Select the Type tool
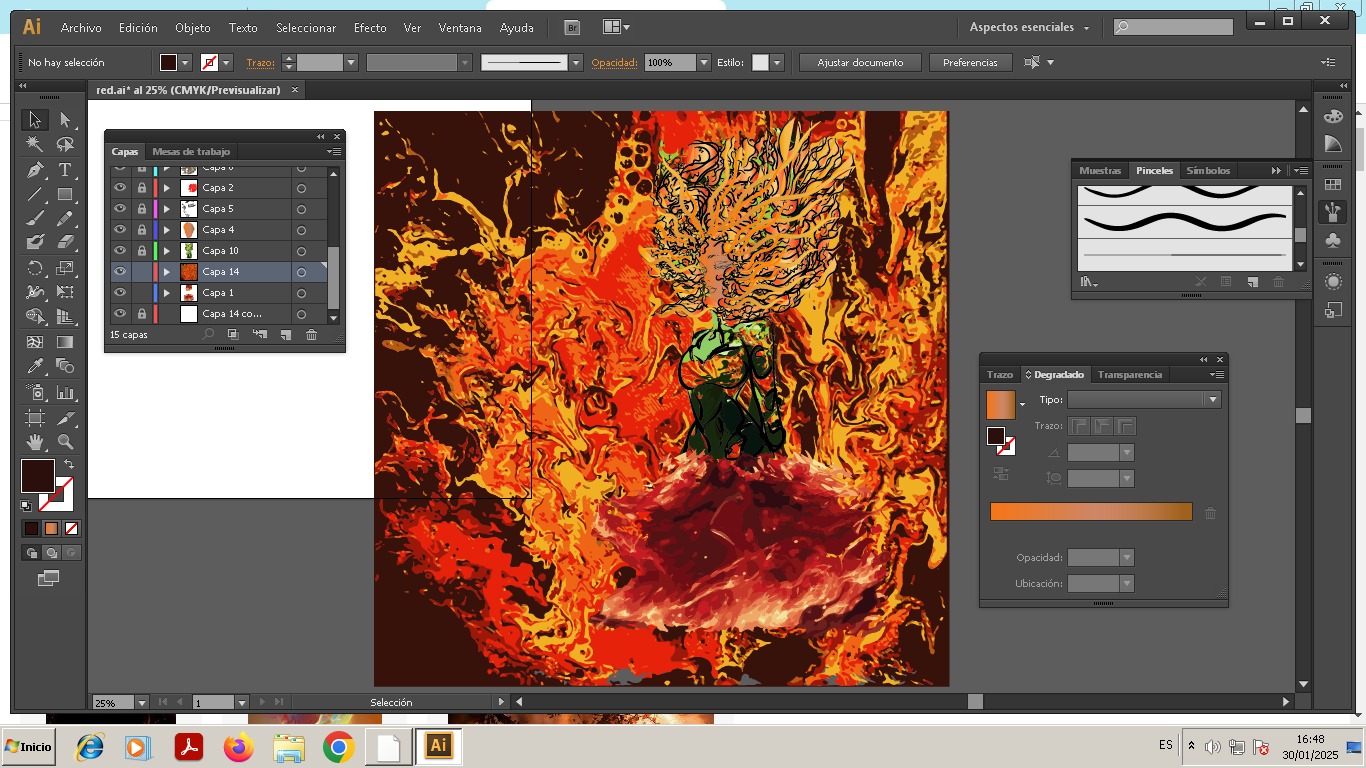The width and height of the screenshot is (1366, 768). coord(65,170)
